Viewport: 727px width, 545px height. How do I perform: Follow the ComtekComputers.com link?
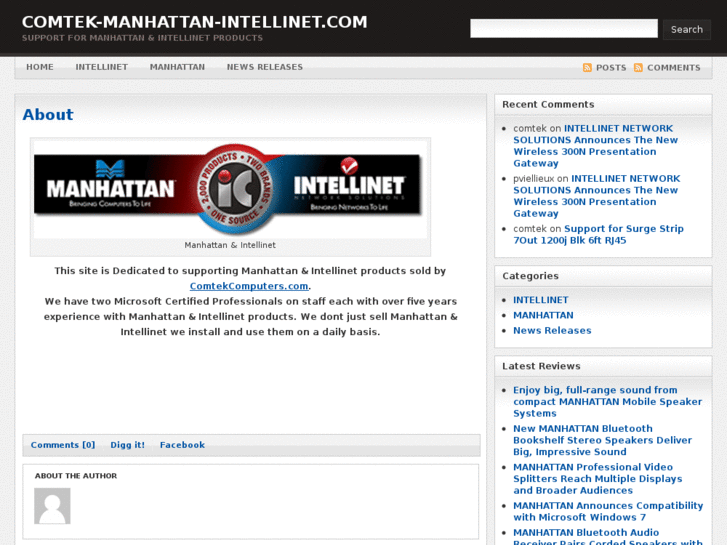tap(249, 286)
